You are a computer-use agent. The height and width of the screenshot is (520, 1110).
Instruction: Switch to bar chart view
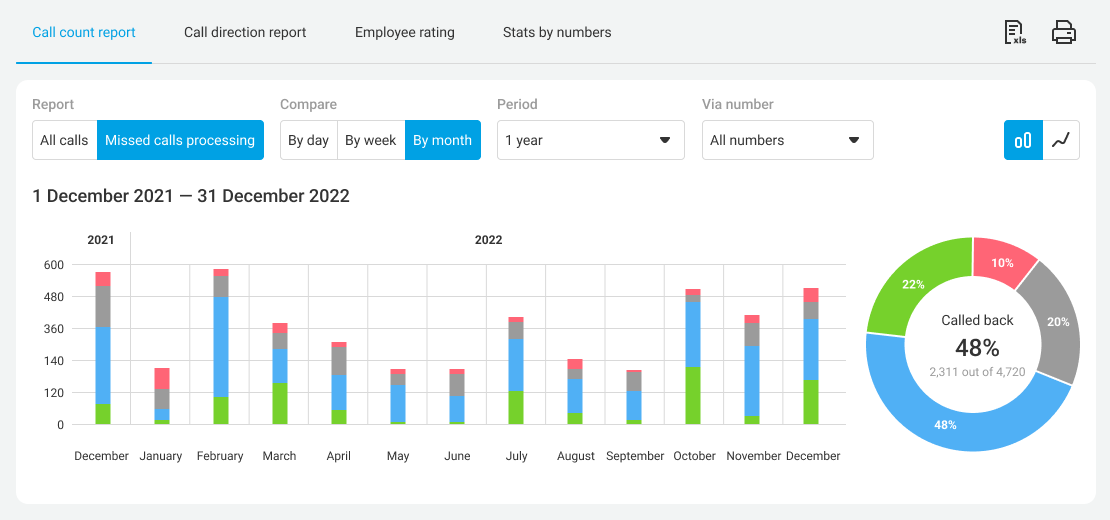coord(1023,140)
